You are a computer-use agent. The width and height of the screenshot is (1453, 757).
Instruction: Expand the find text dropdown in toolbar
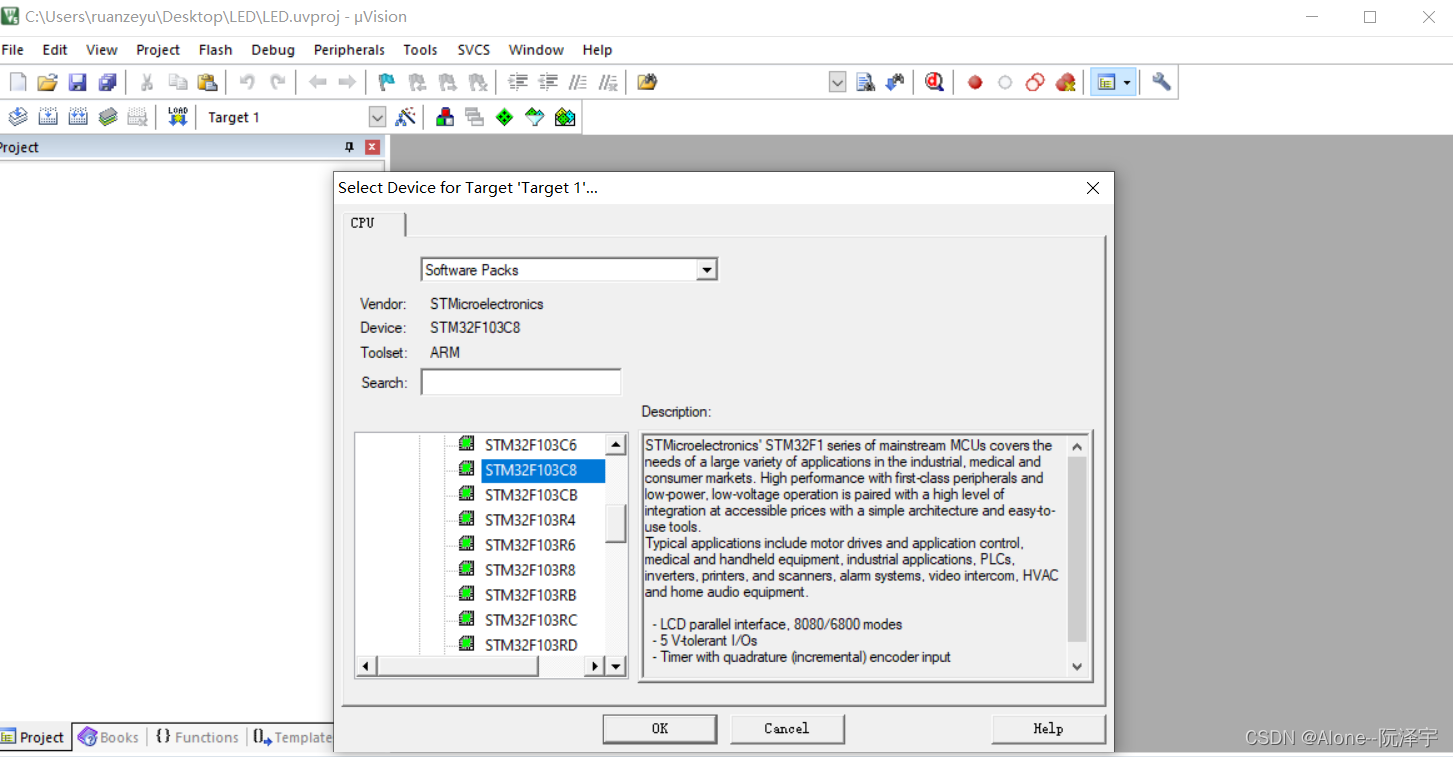coord(838,82)
